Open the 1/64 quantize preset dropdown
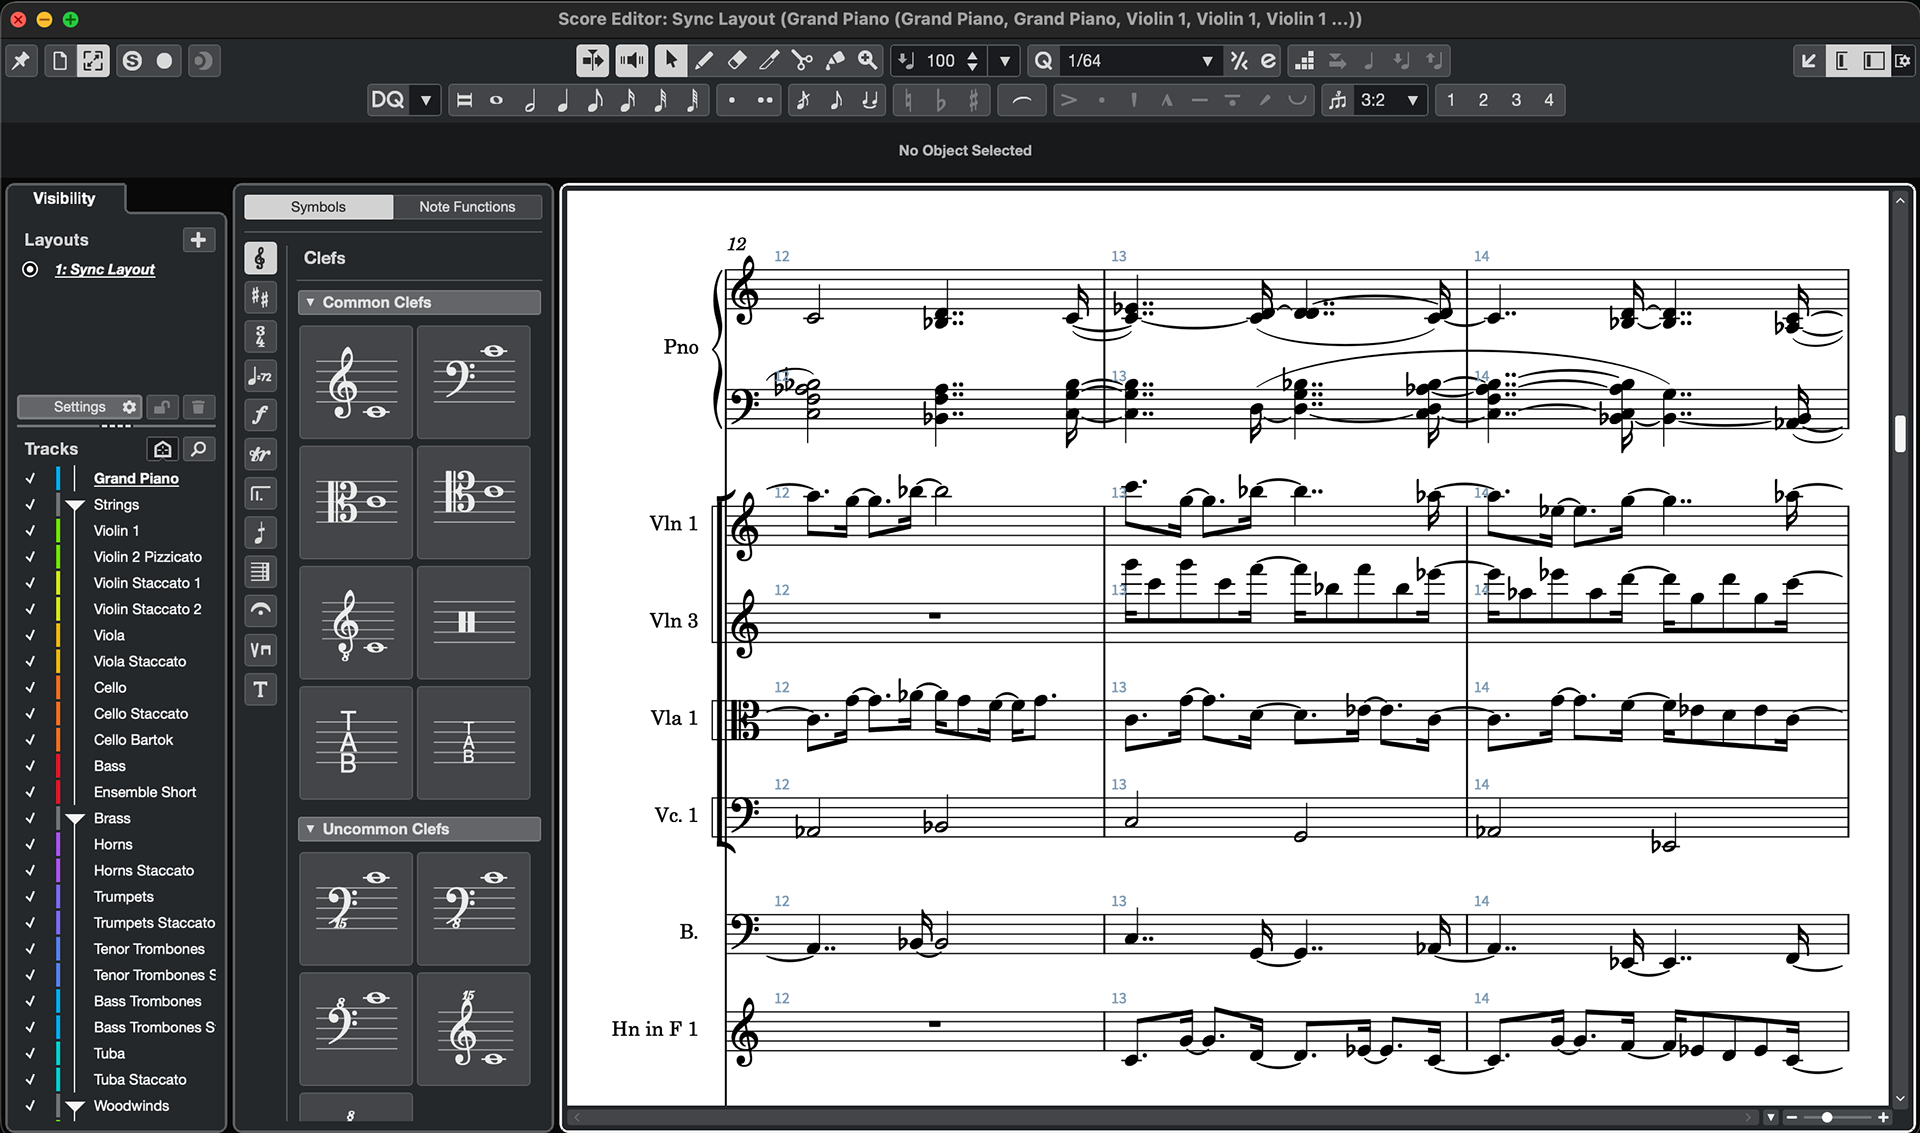Viewport: 1920px width, 1133px height. click(1207, 61)
